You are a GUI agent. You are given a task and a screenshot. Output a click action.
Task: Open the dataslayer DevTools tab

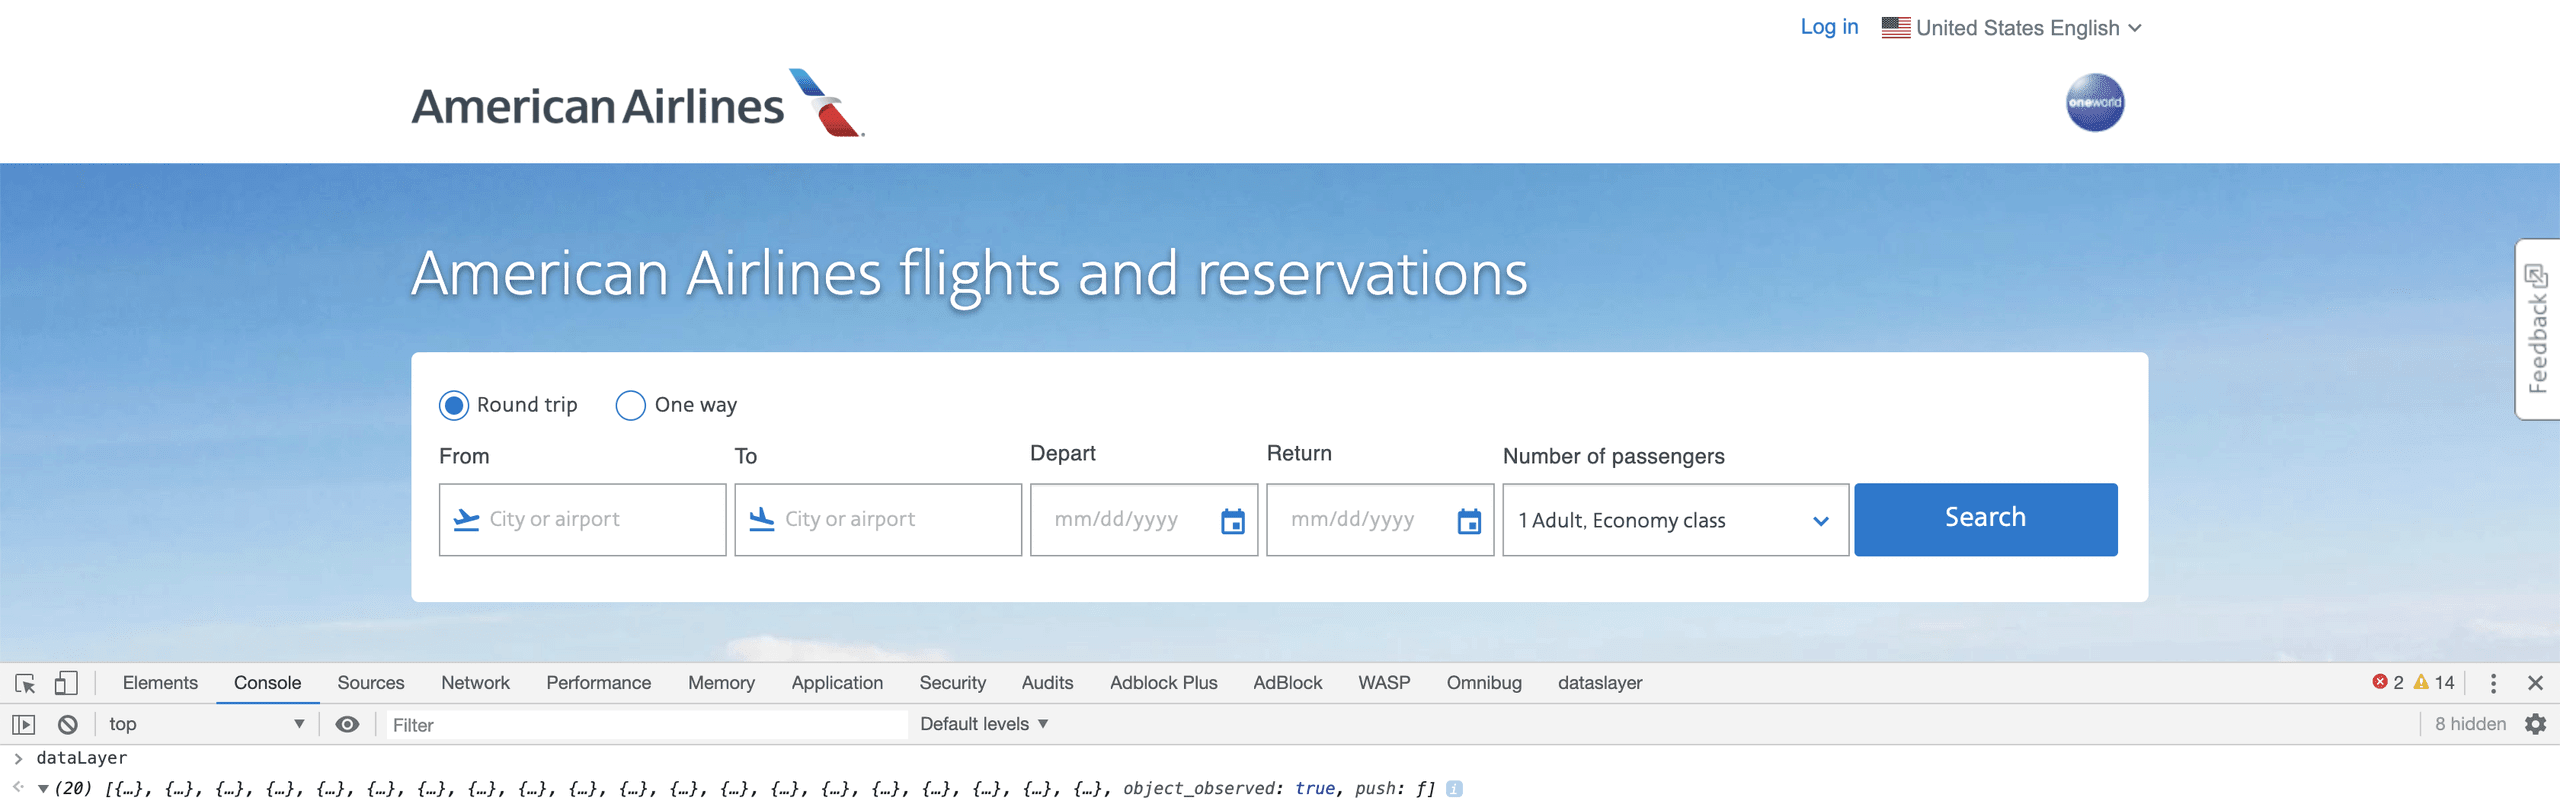pos(1599,683)
